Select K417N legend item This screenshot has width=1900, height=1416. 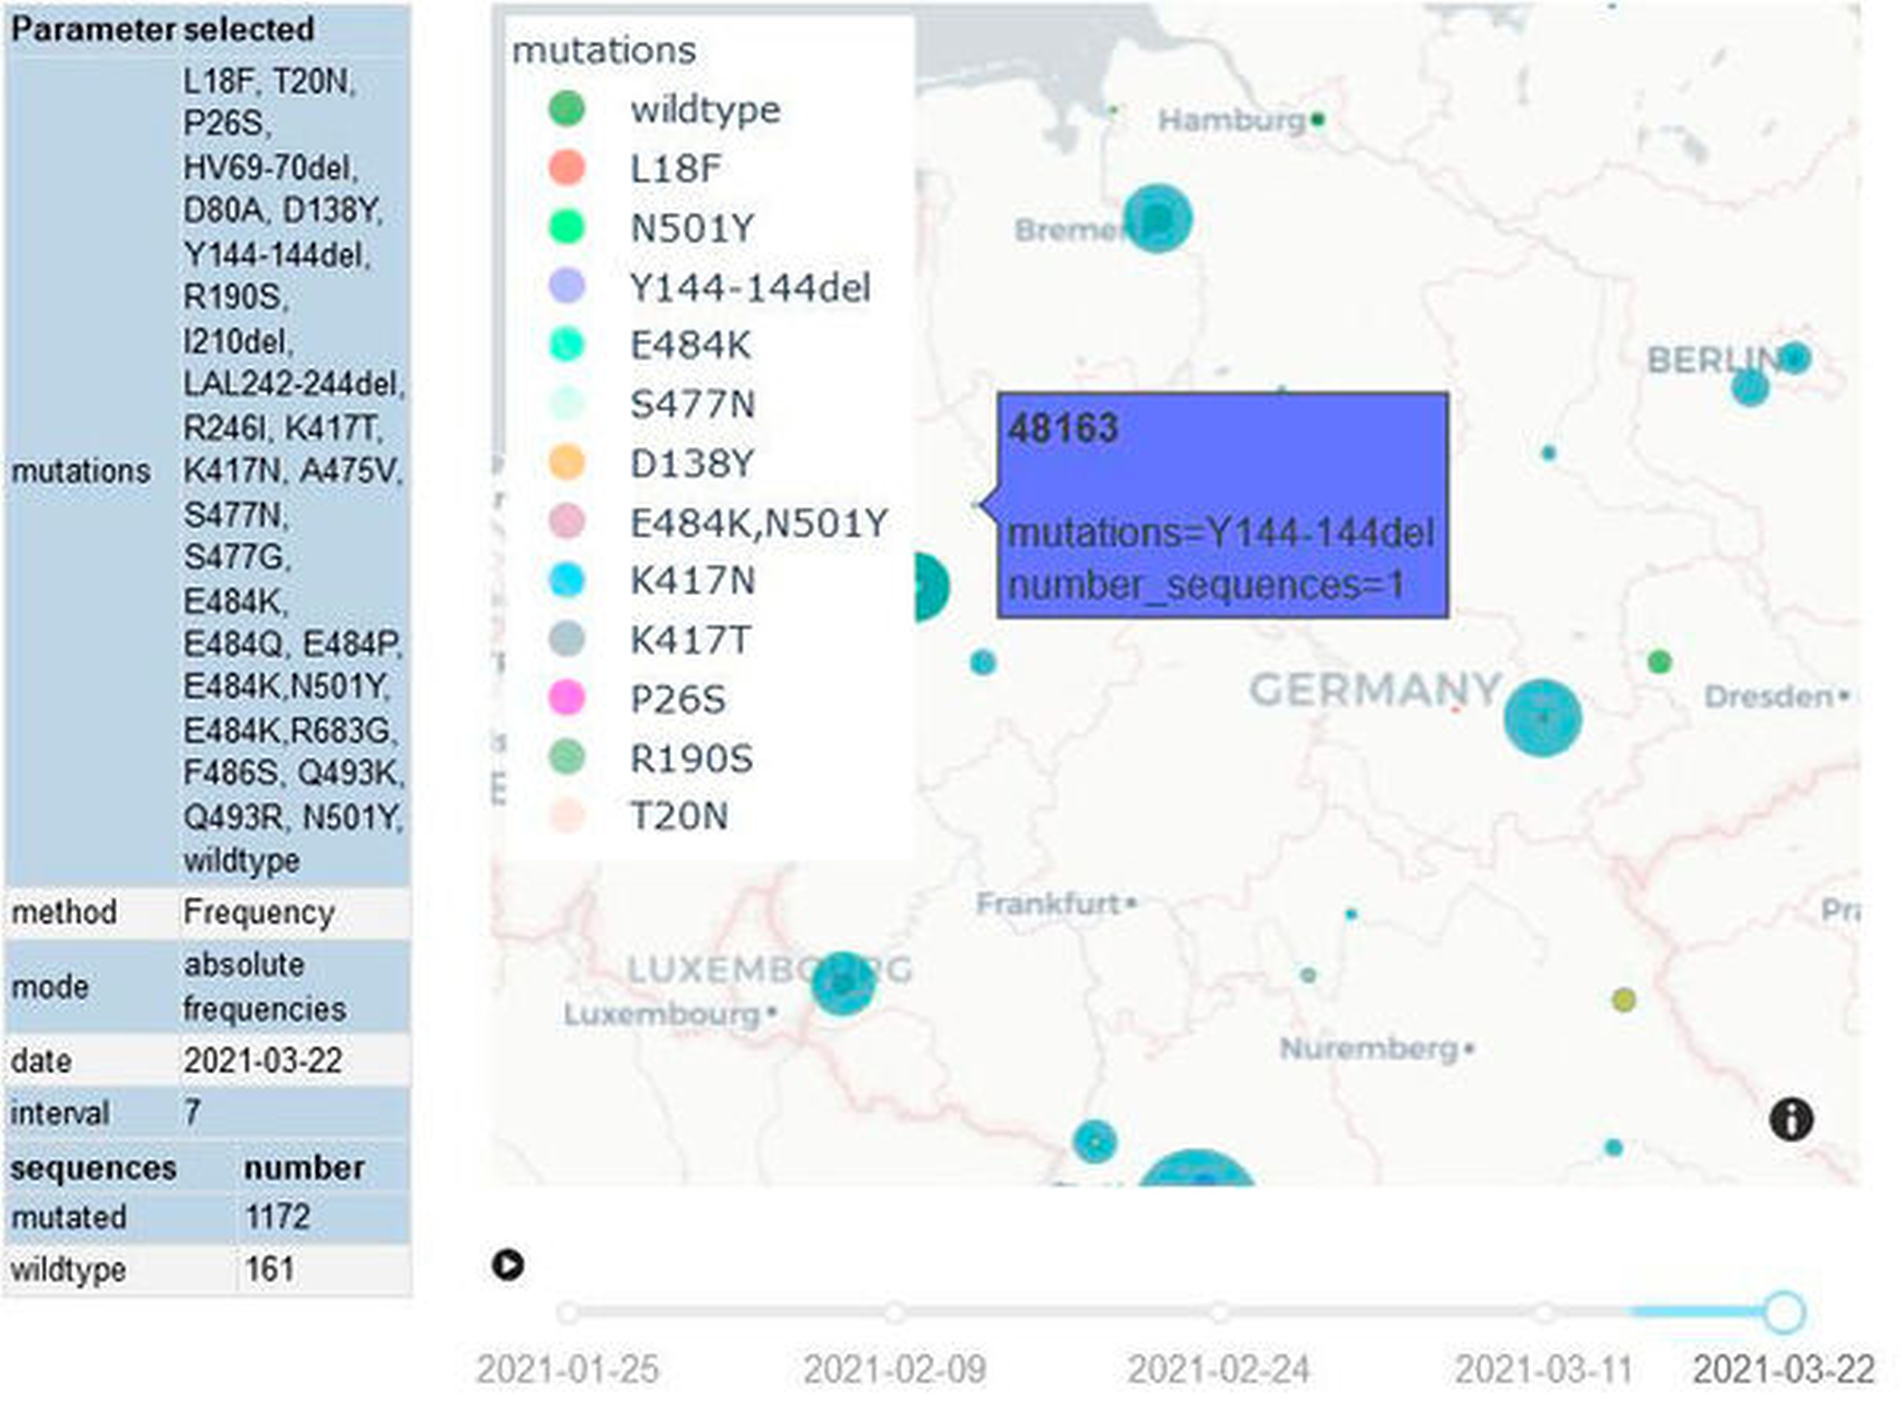tap(691, 581)
